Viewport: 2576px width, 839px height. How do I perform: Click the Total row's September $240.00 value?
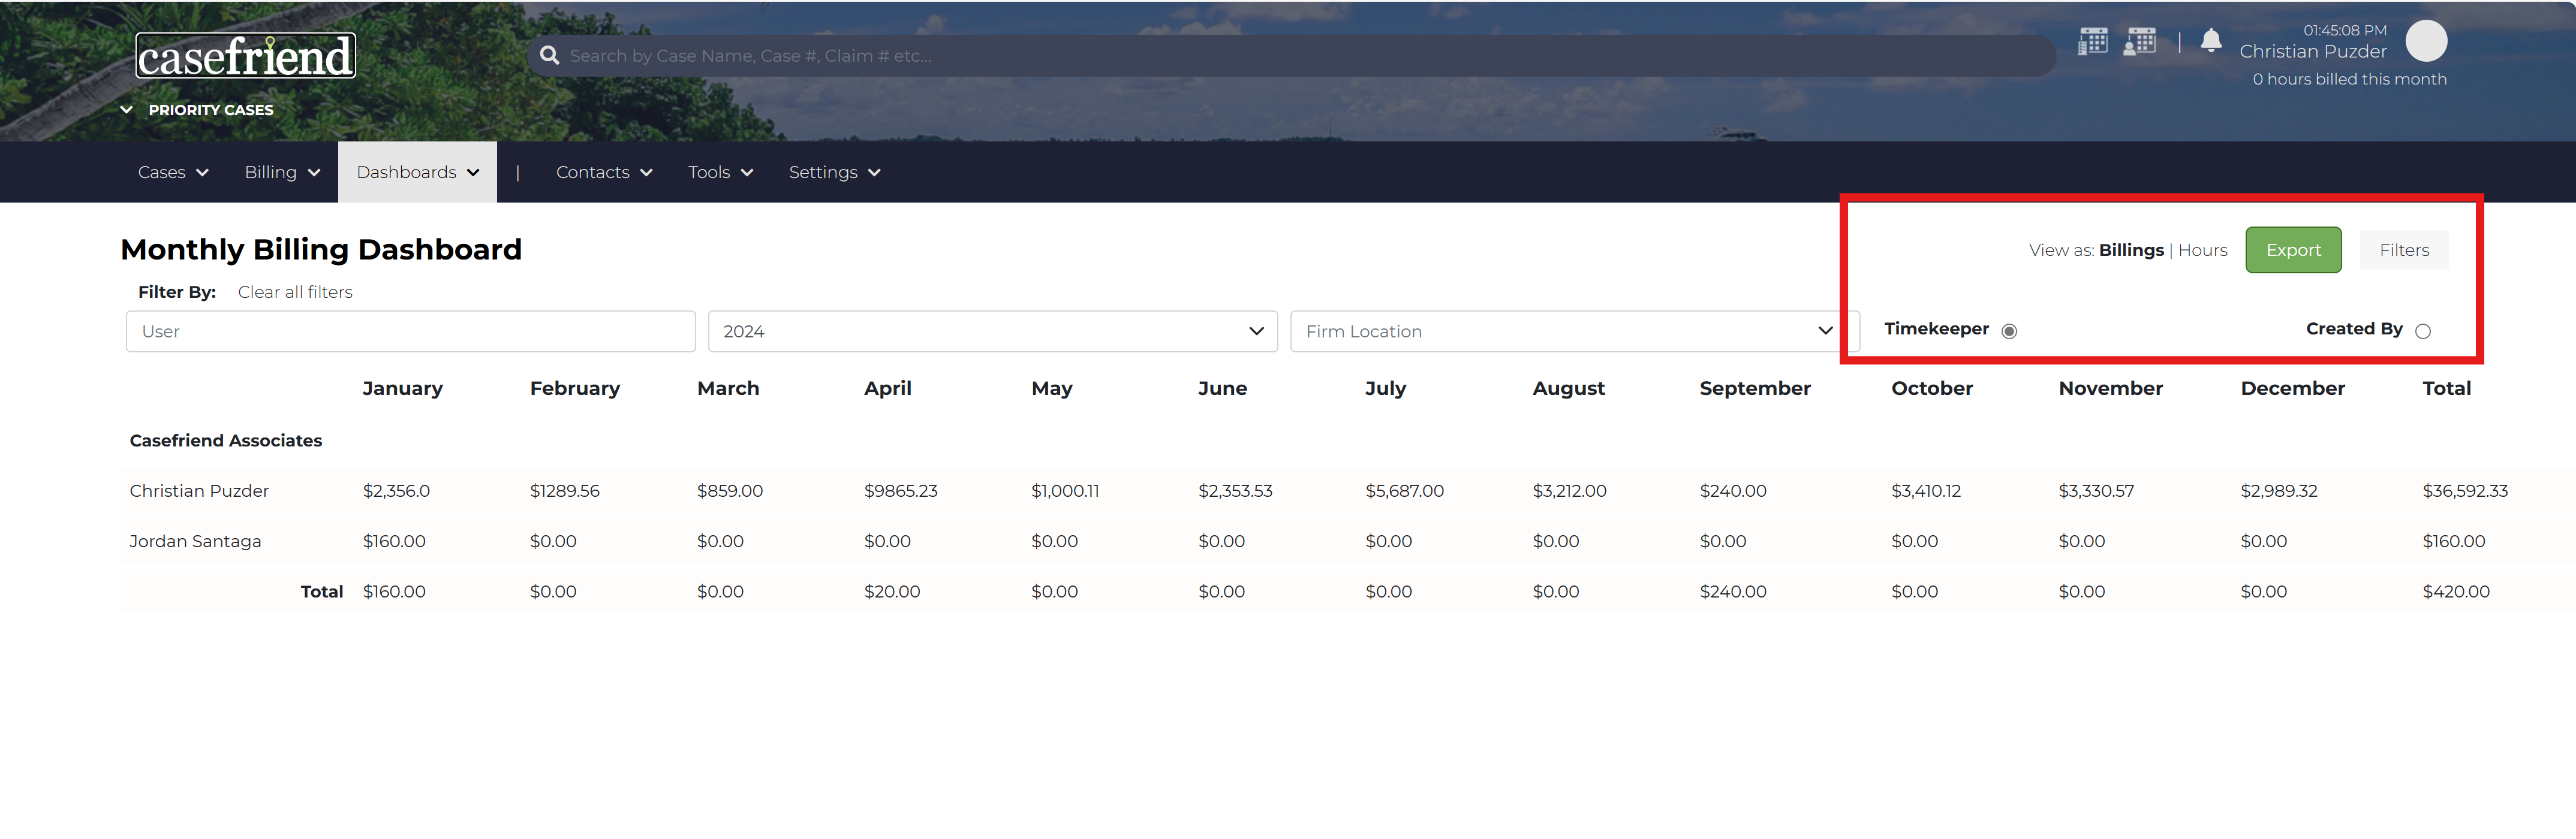[1733, 592]
